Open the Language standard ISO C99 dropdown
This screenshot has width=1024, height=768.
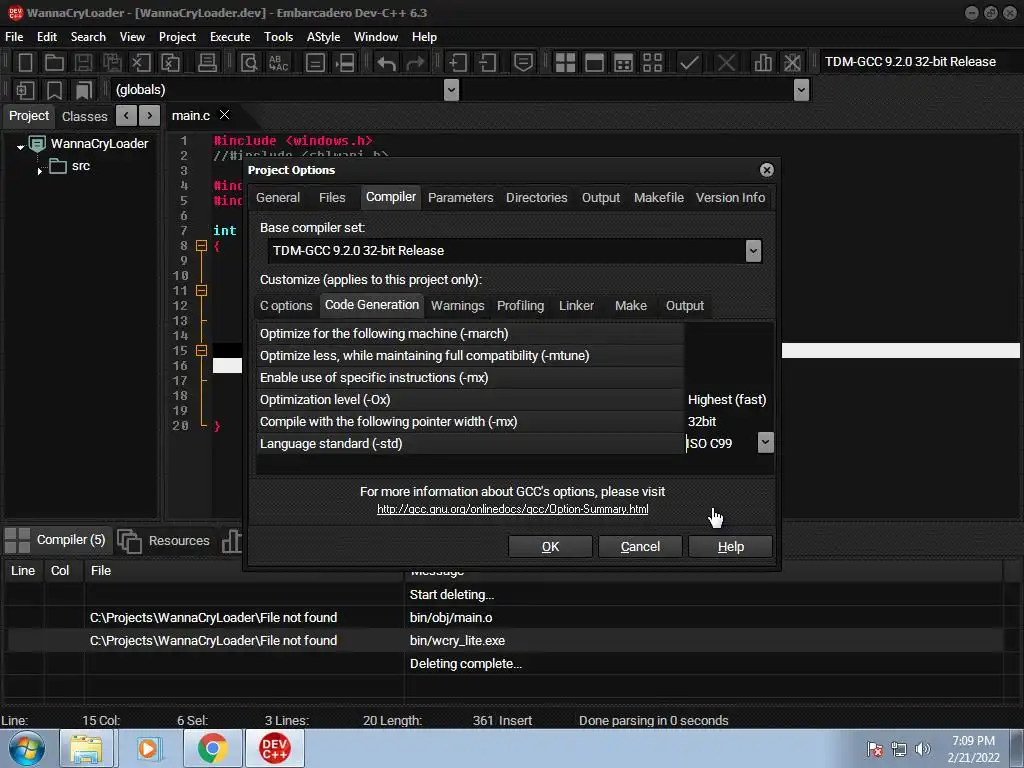tap(765, 443)
